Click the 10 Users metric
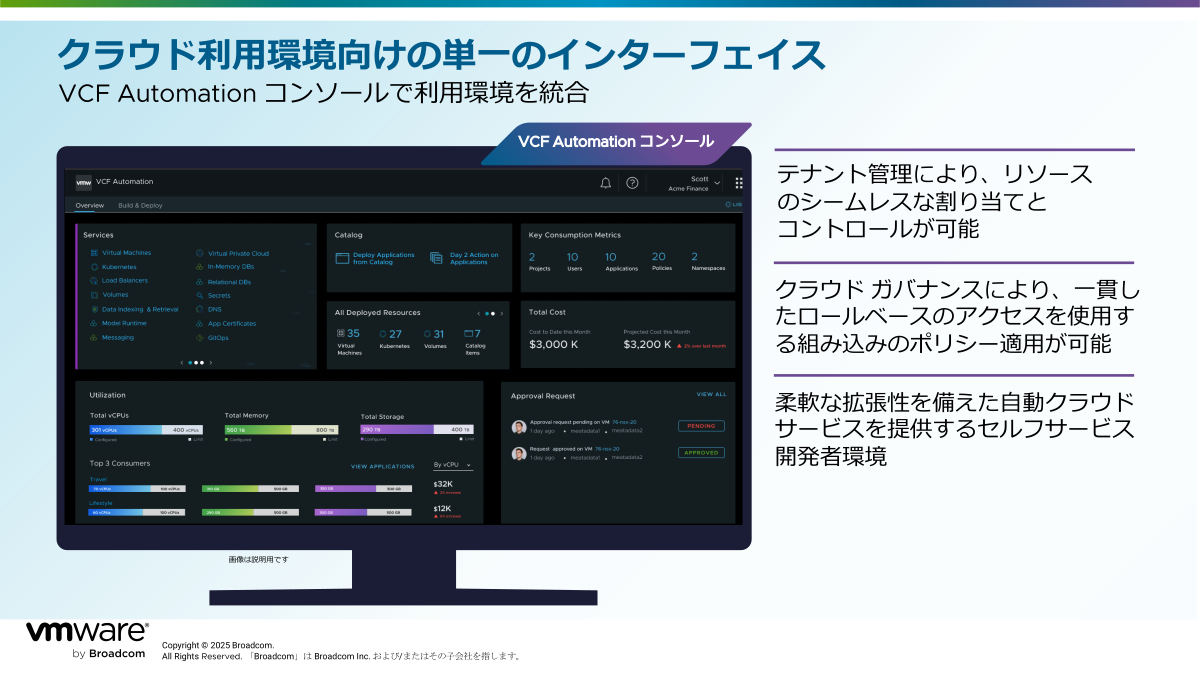The height and width of the screenshot is (675, 1200). point(573,261)
